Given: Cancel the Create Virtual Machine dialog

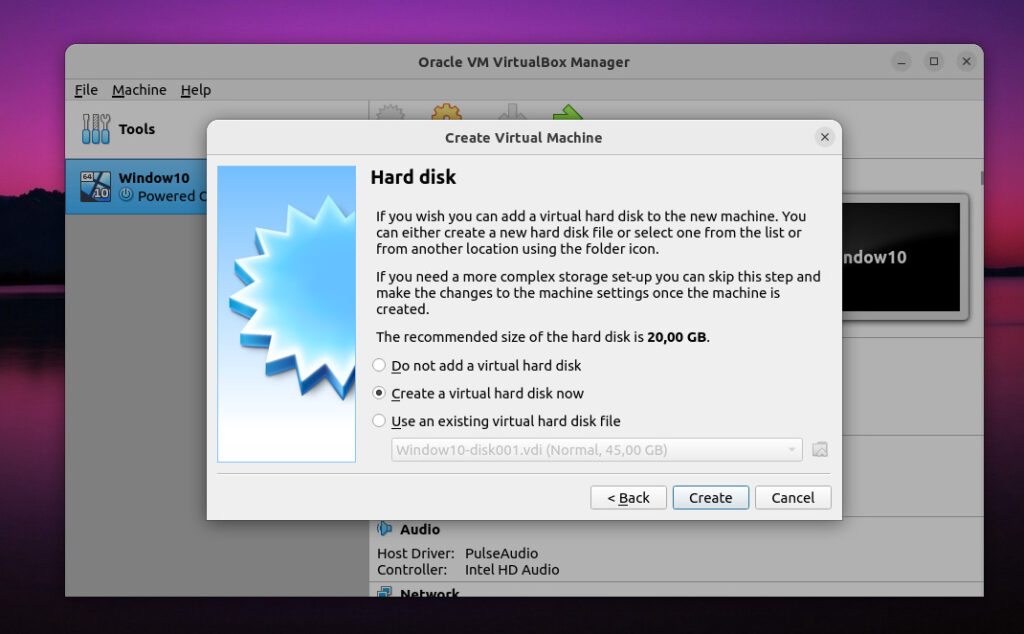Looking at the screenshot, I should pyautogui.click(x=793, y=497).
